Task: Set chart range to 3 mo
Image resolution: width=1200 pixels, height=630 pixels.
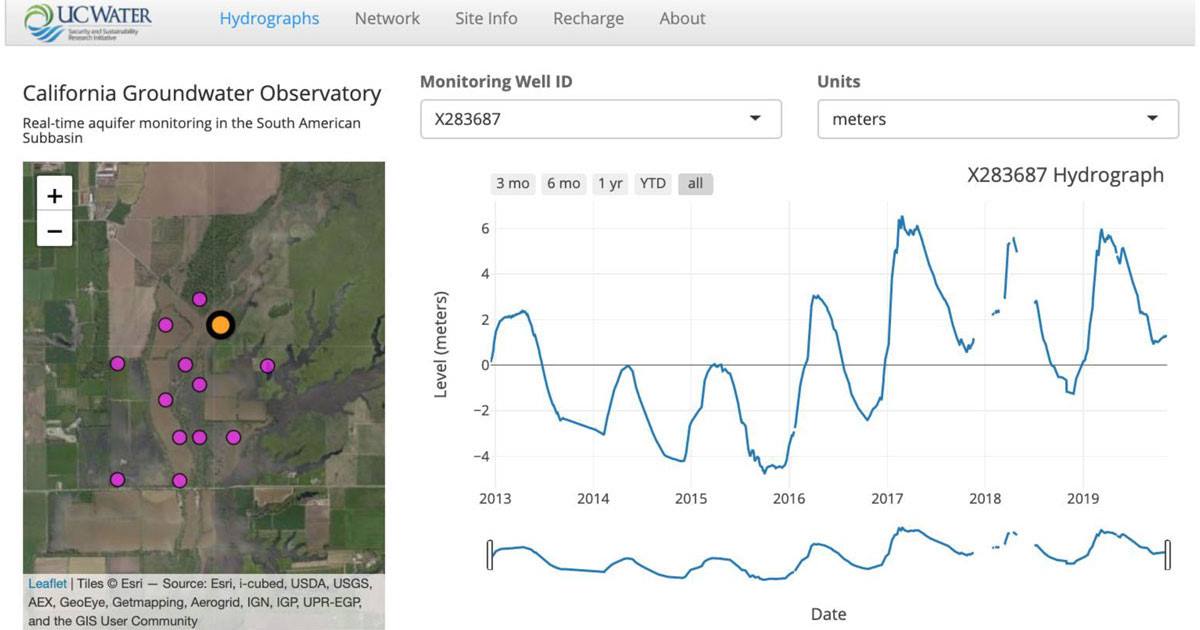Action: pos(513,184)
